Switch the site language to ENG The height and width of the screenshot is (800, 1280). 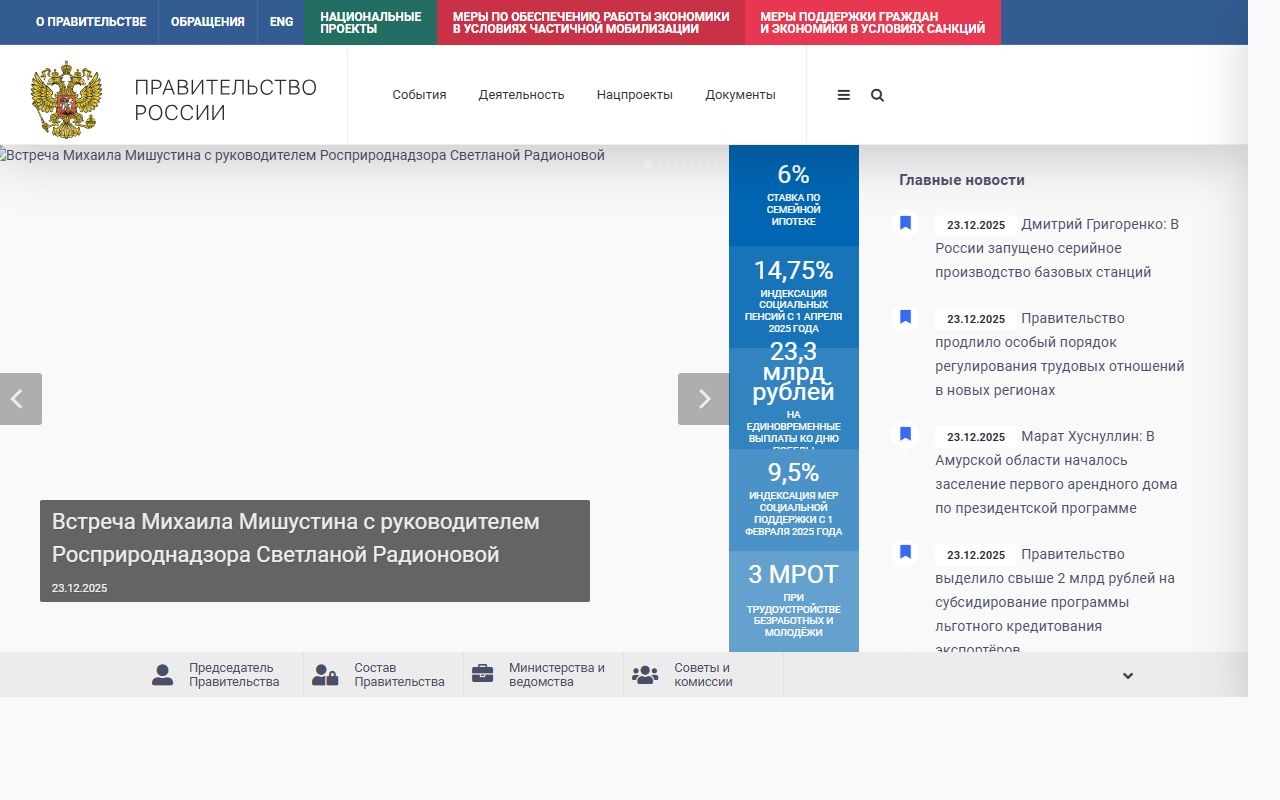coord(281,22)
